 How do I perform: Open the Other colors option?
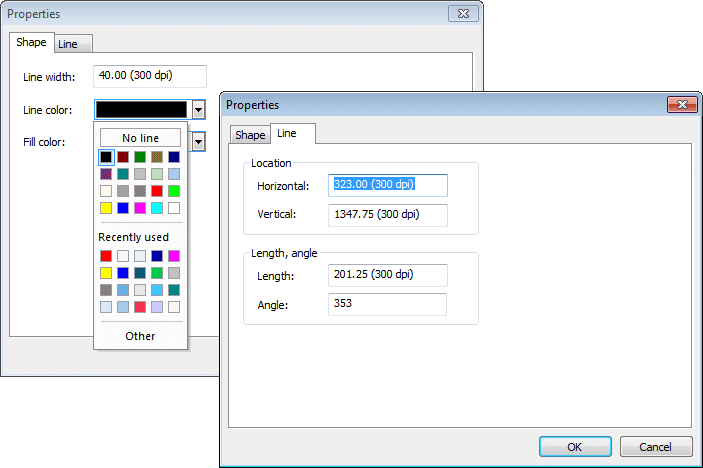[x=140, y=336]
